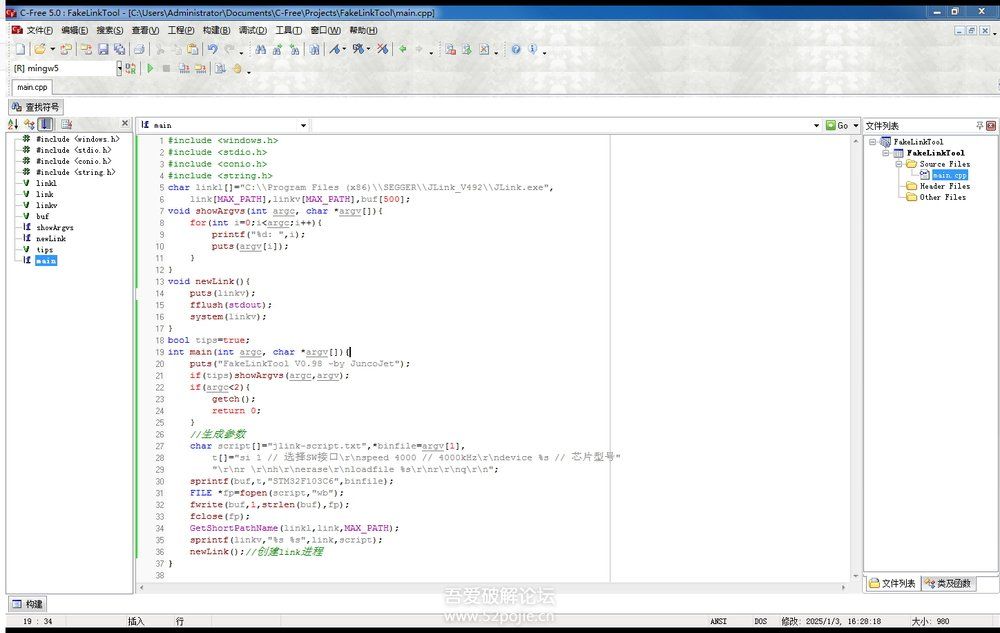Open the dropdown arrow beside Go
Viewport: 1000px width, 633px height.
pos(855,126)
